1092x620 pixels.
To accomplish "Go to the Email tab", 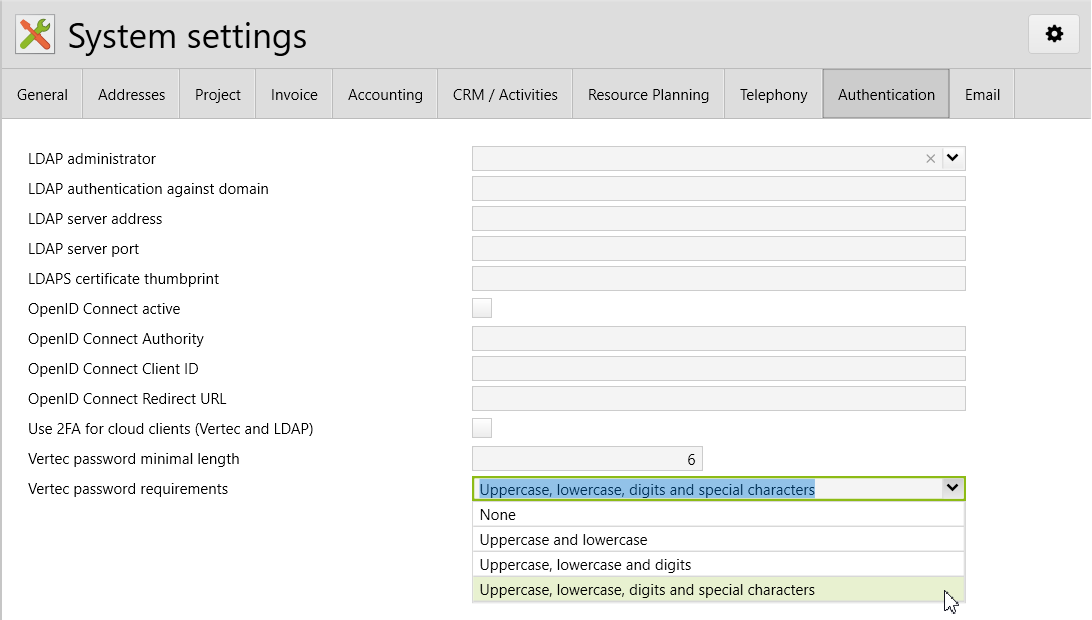I will click(x=982, y=95).
